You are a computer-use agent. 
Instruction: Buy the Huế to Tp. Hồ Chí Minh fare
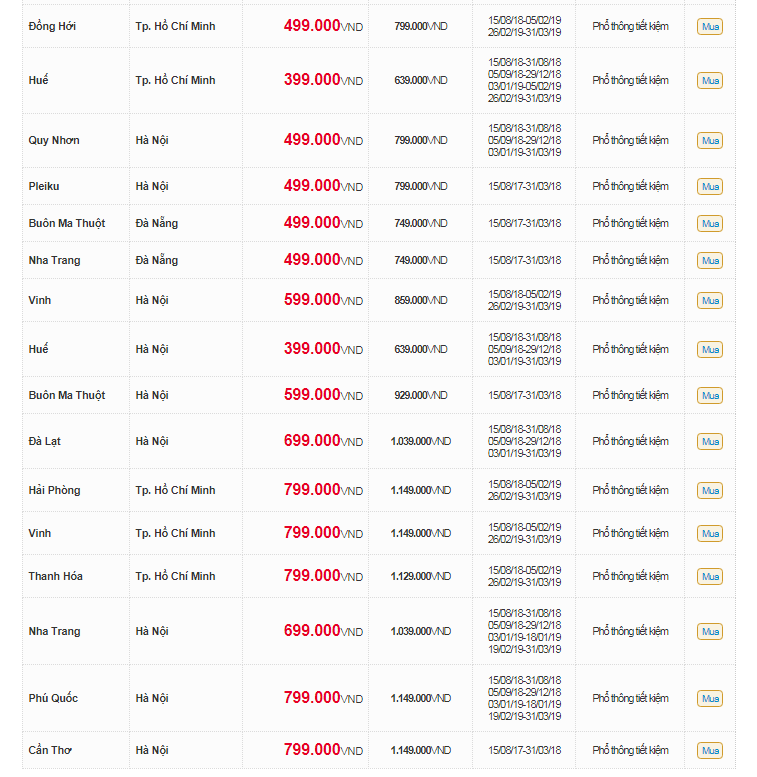pyautogui.click(x=710, y=81)
